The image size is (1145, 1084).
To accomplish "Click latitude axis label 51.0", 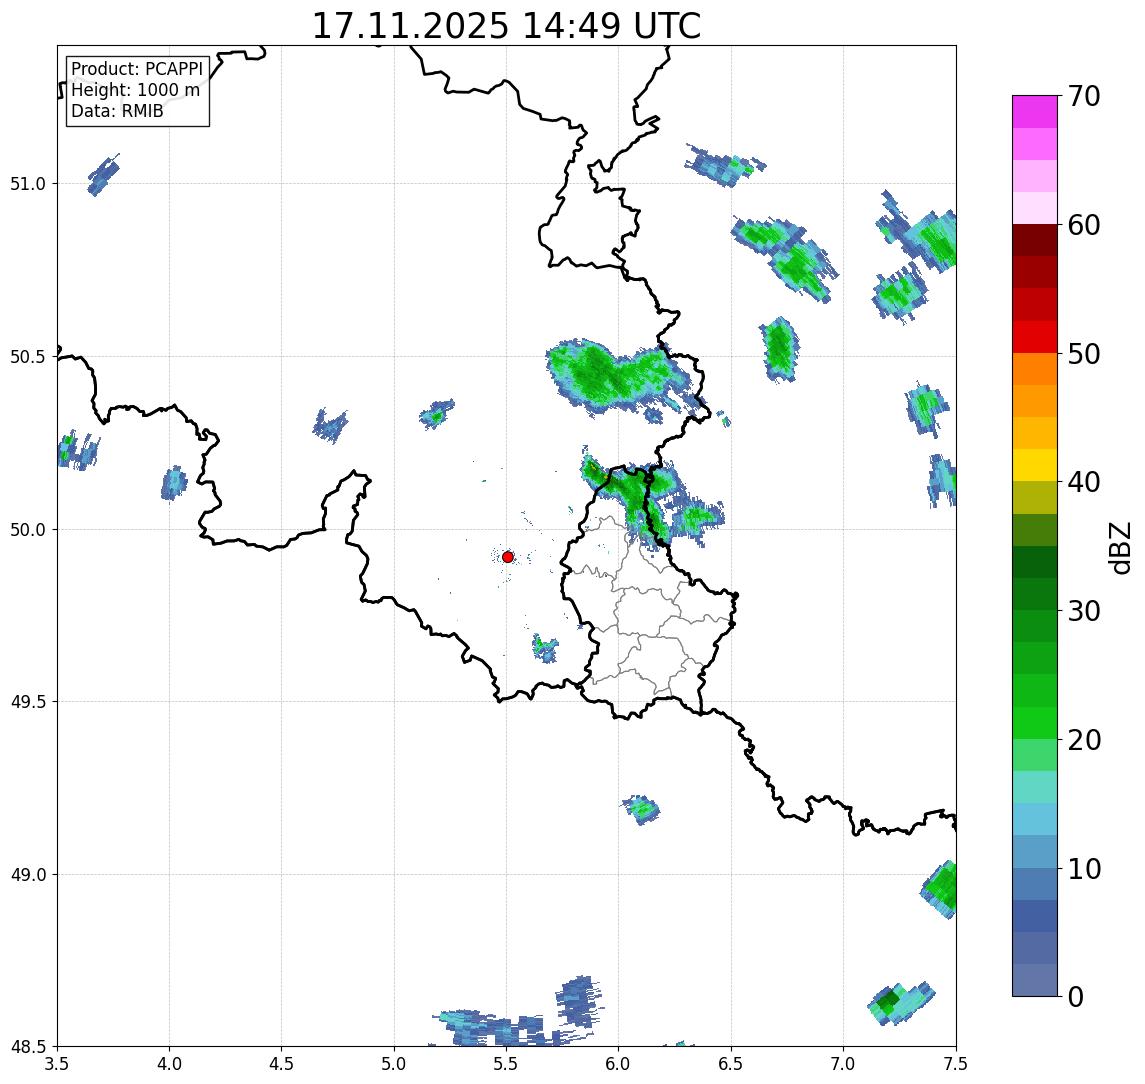I will (x=28, y=183).
